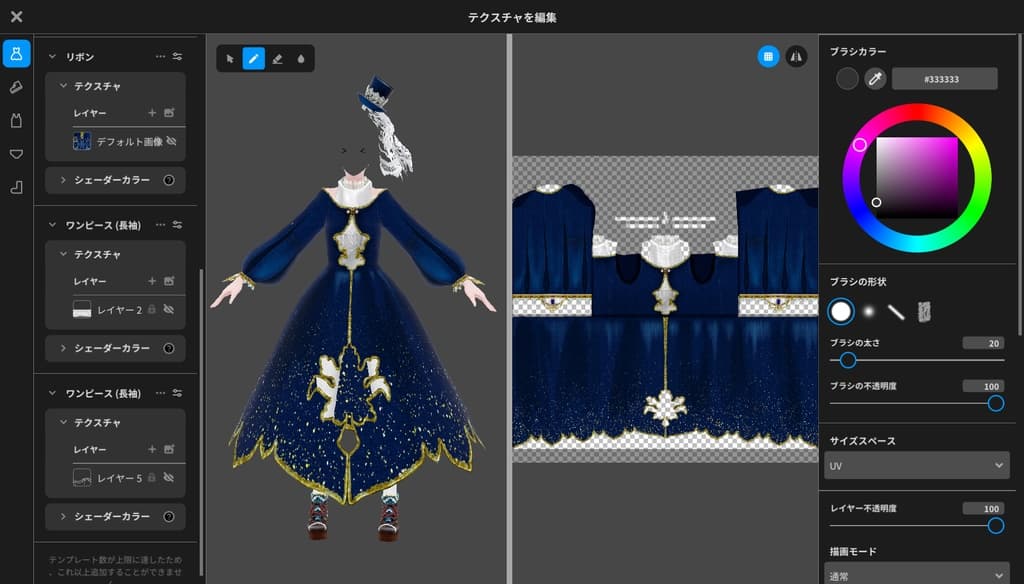Open the underwear category in sidebar
Image resolution: width=1024 pixels, height=584 pixels.
click(x=16, y=154)
